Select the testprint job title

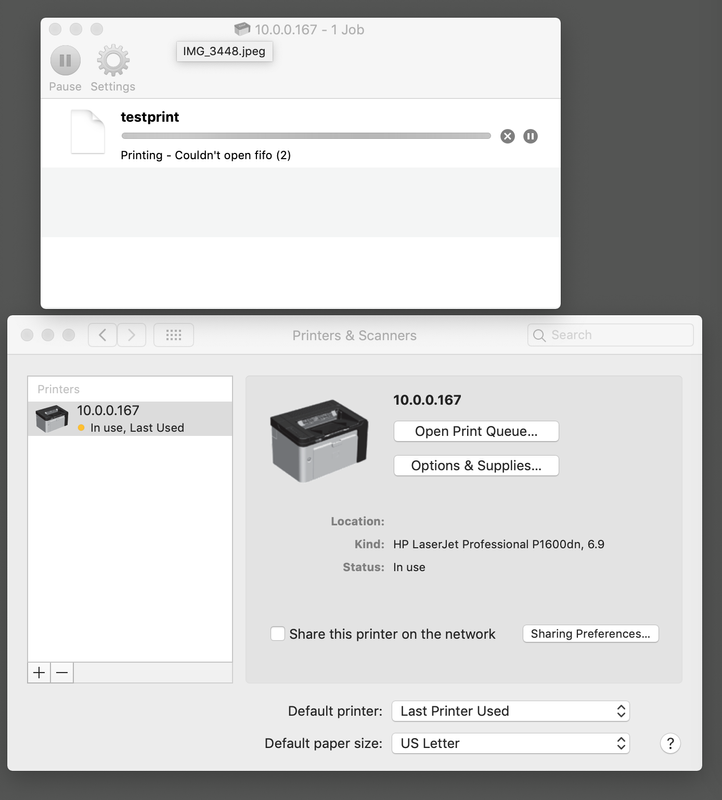coord(150,117)
